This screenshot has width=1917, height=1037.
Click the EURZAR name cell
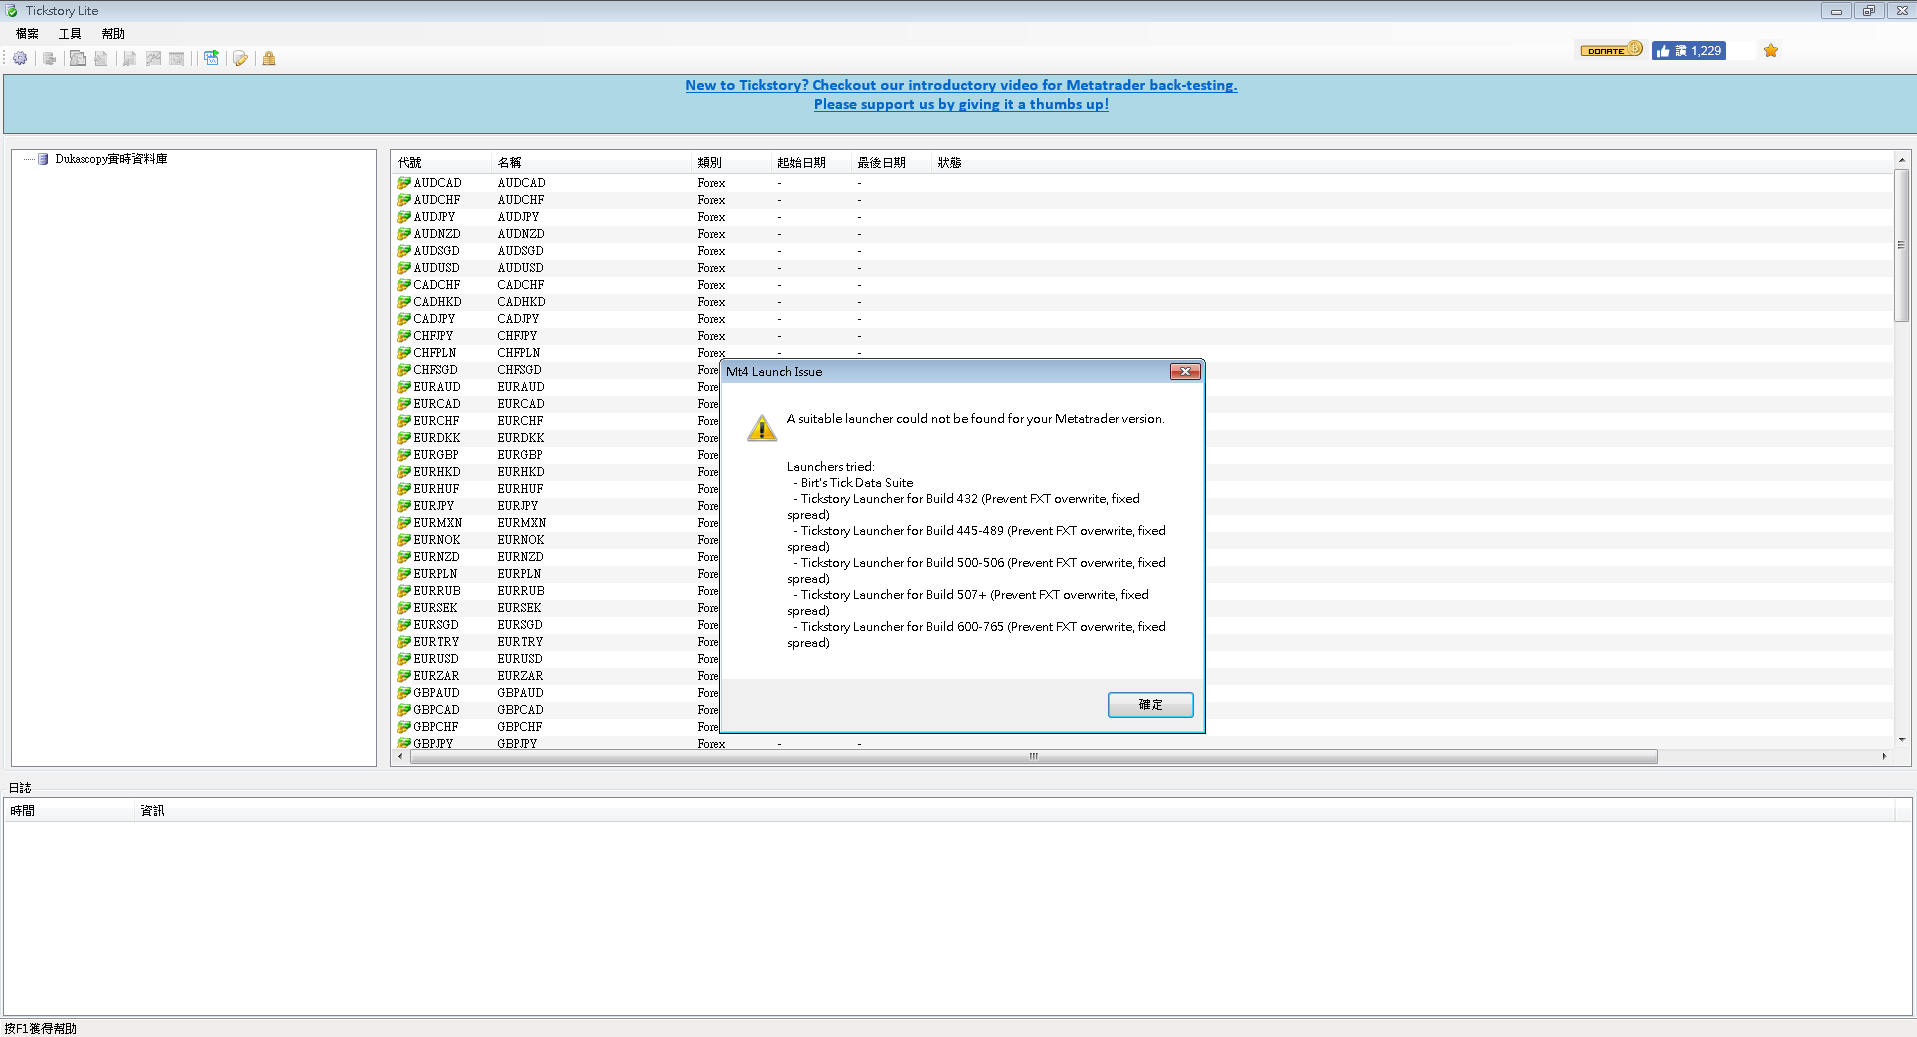pyautogui.click(x=520, y=676)
